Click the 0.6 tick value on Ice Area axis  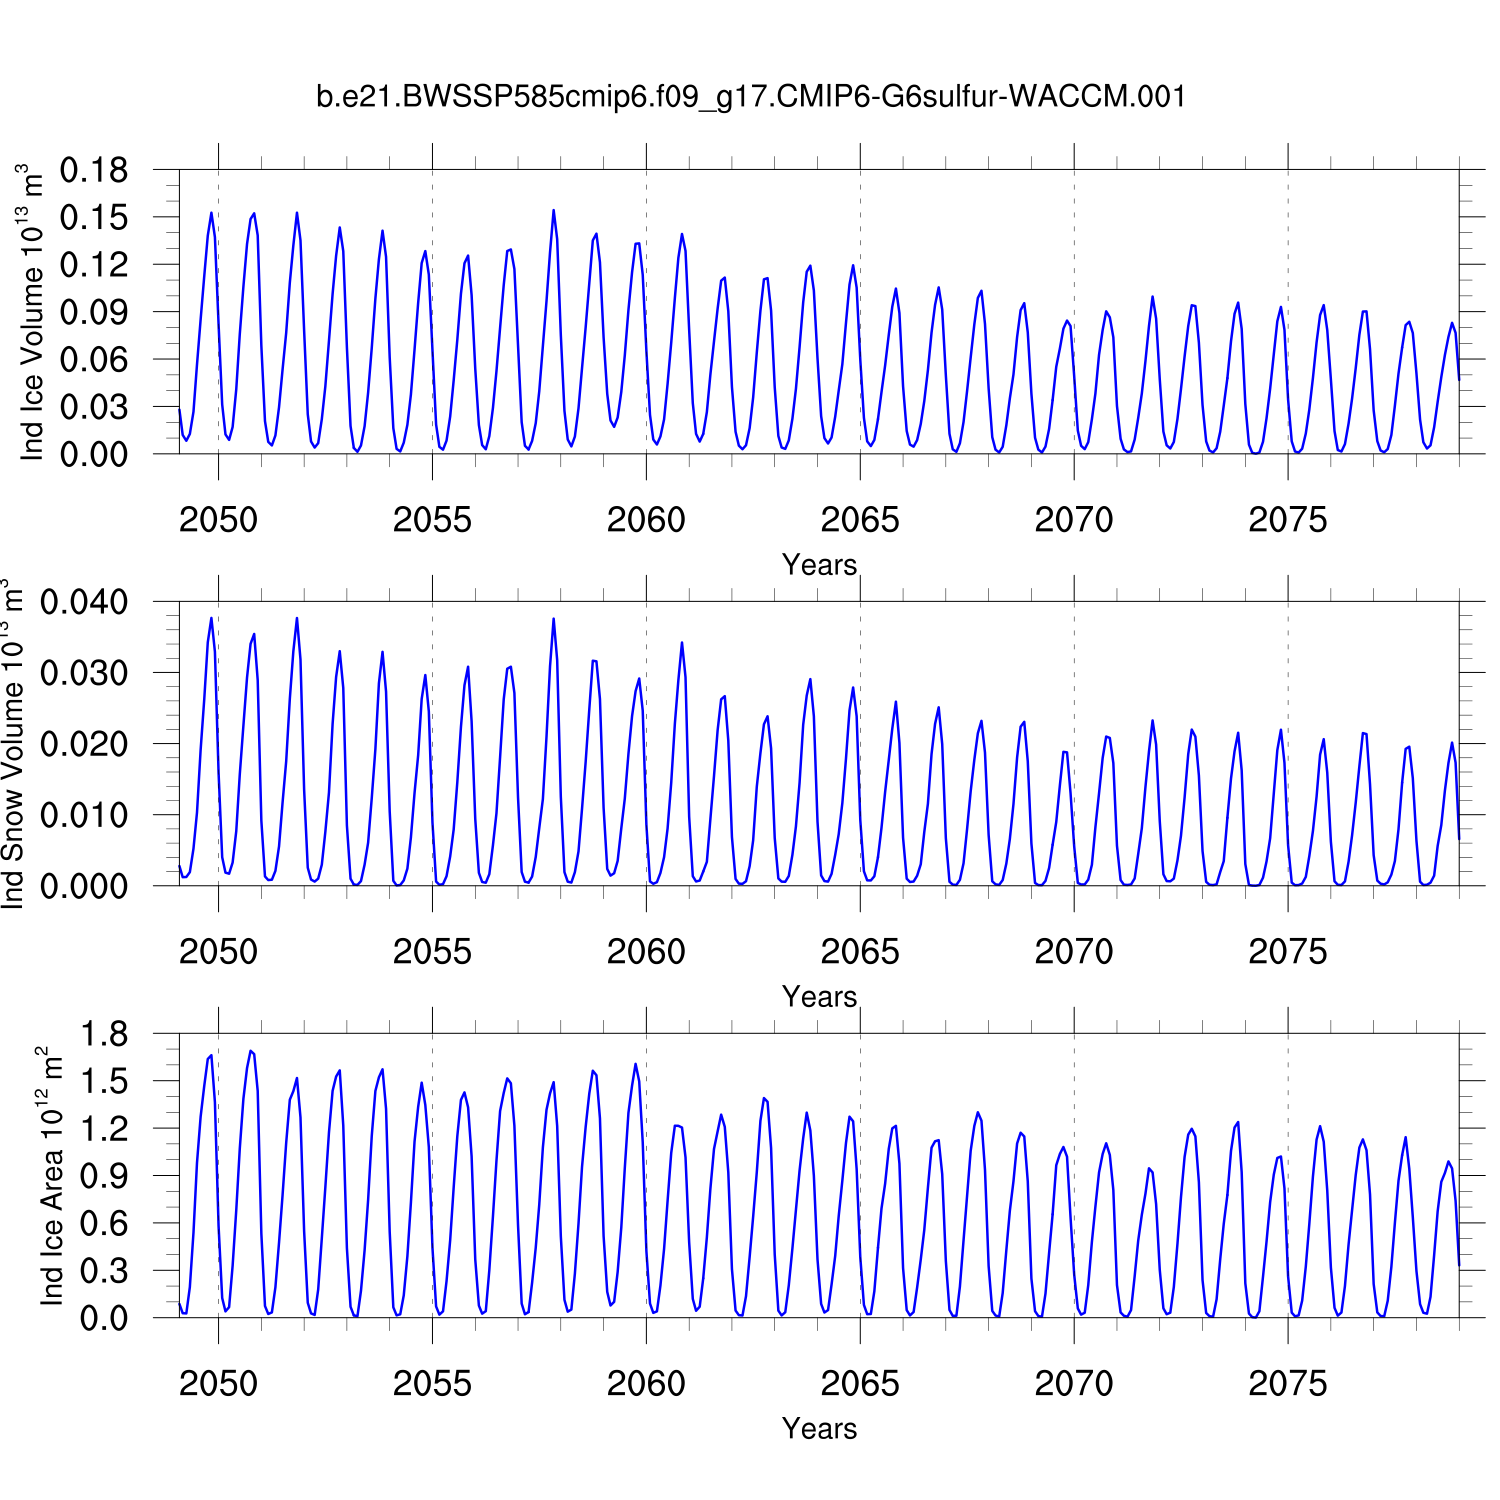104,1224
